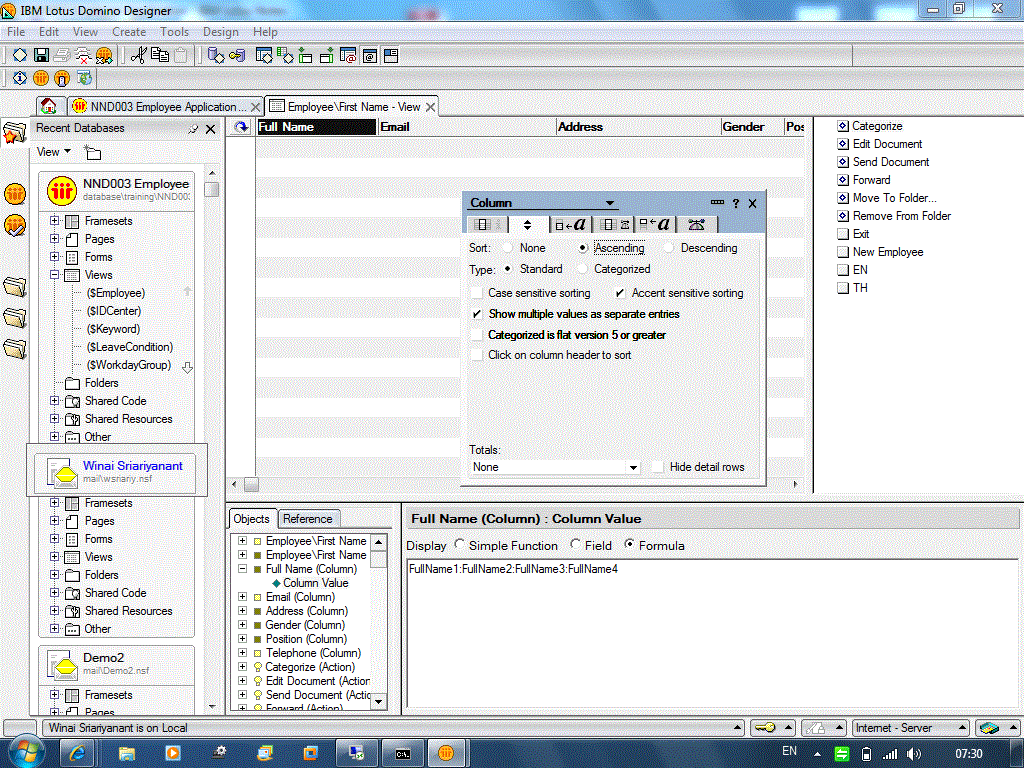Select the Categorize action in action pane
The width and height of the screenshot is (1024, 768).
[x=877, y=126]
